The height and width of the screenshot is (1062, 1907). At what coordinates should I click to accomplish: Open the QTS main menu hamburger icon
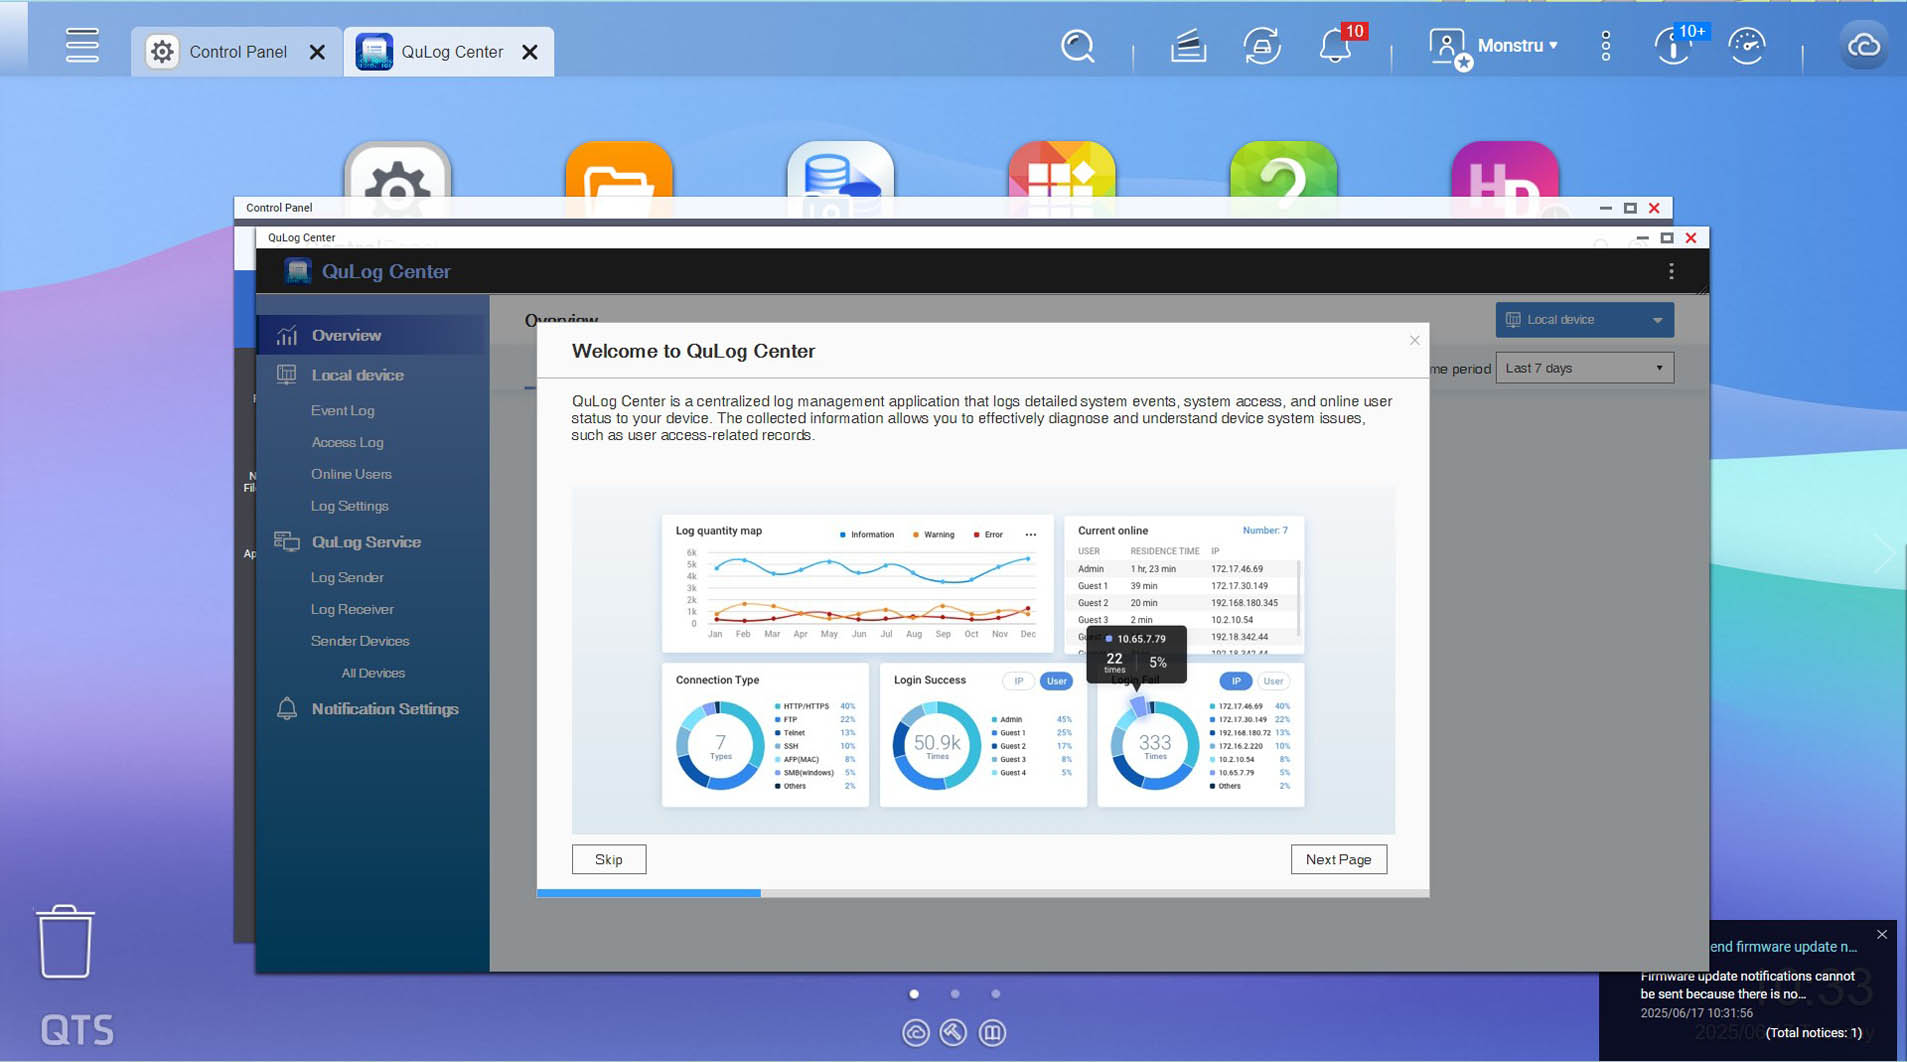82,46
